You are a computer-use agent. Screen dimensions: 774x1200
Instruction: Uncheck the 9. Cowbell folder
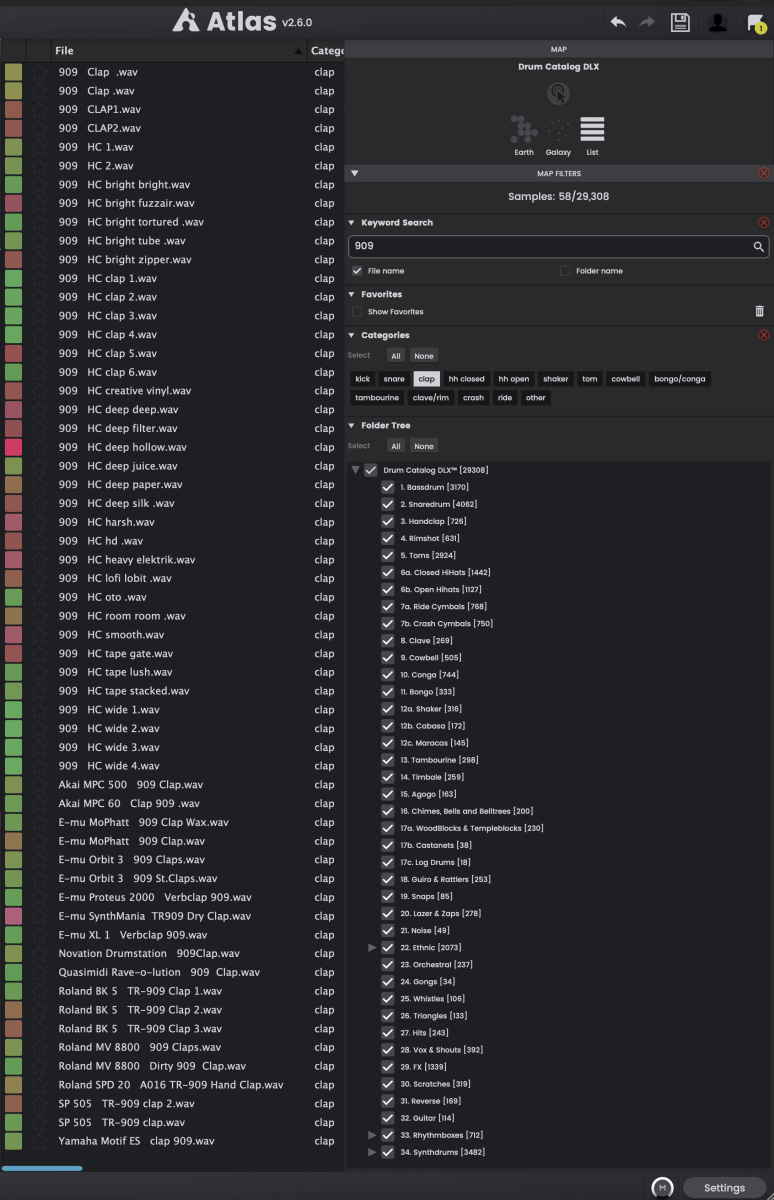coord(388,658)
